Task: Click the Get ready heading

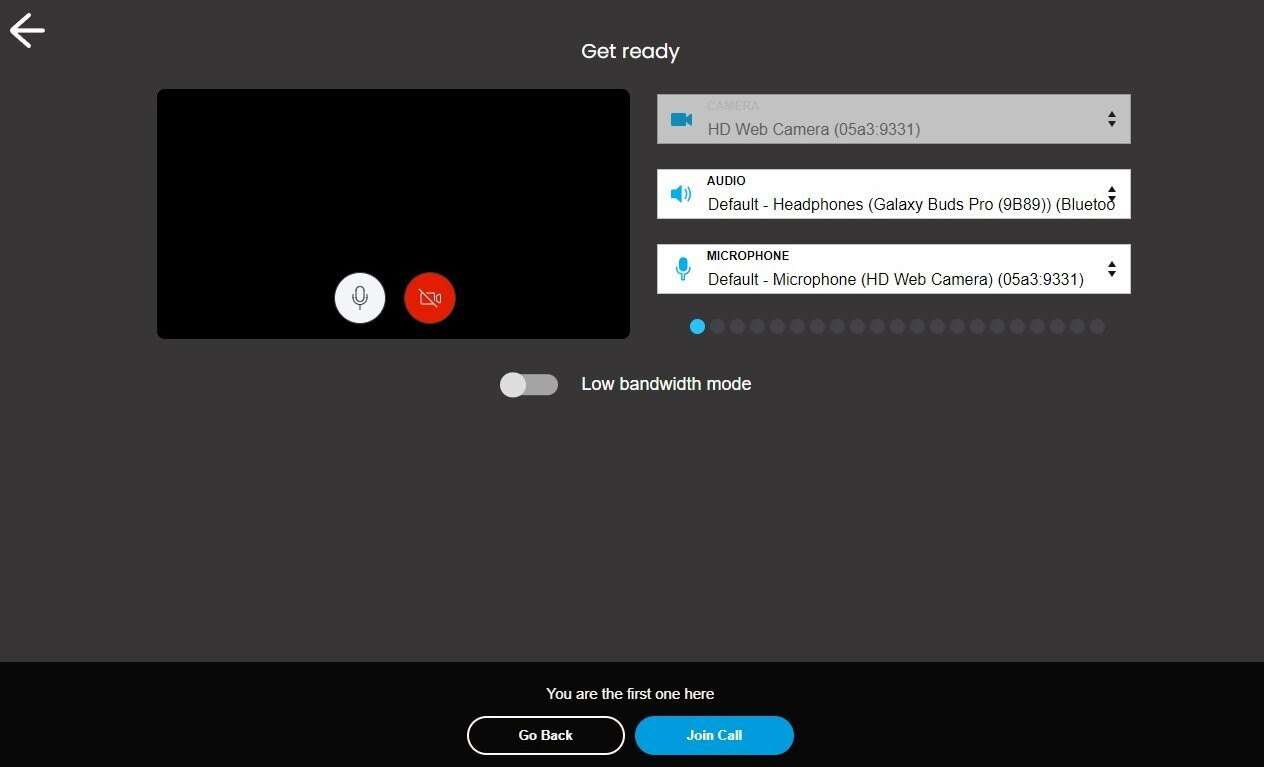Action: (630, 51)
